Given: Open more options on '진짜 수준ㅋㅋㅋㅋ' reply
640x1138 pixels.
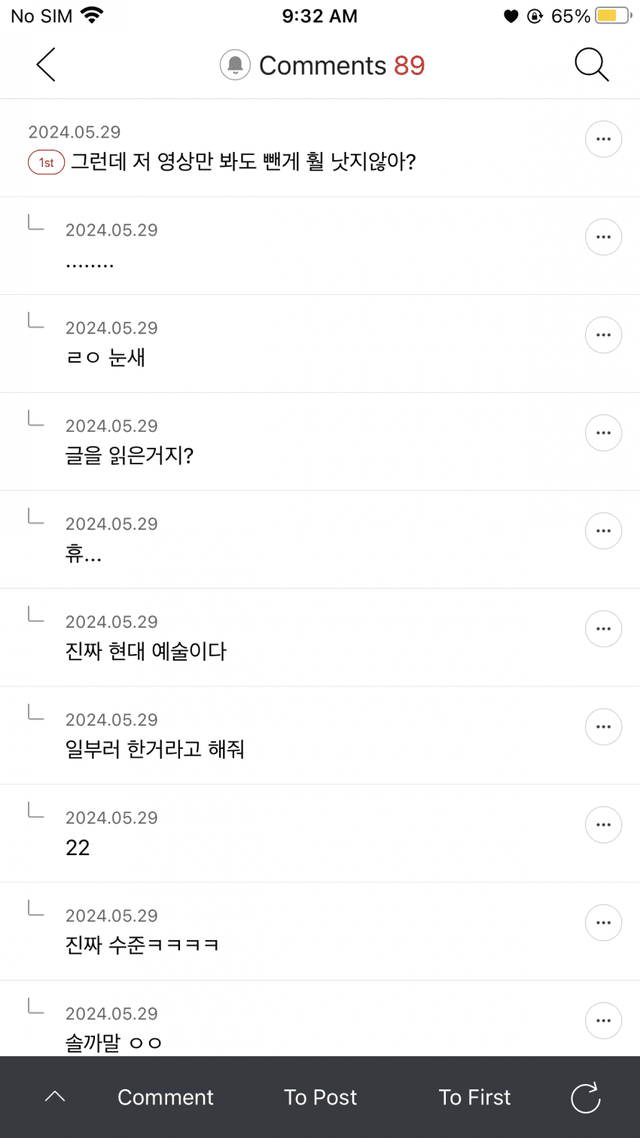Looking at the screenshot, I should pos(602,923).
